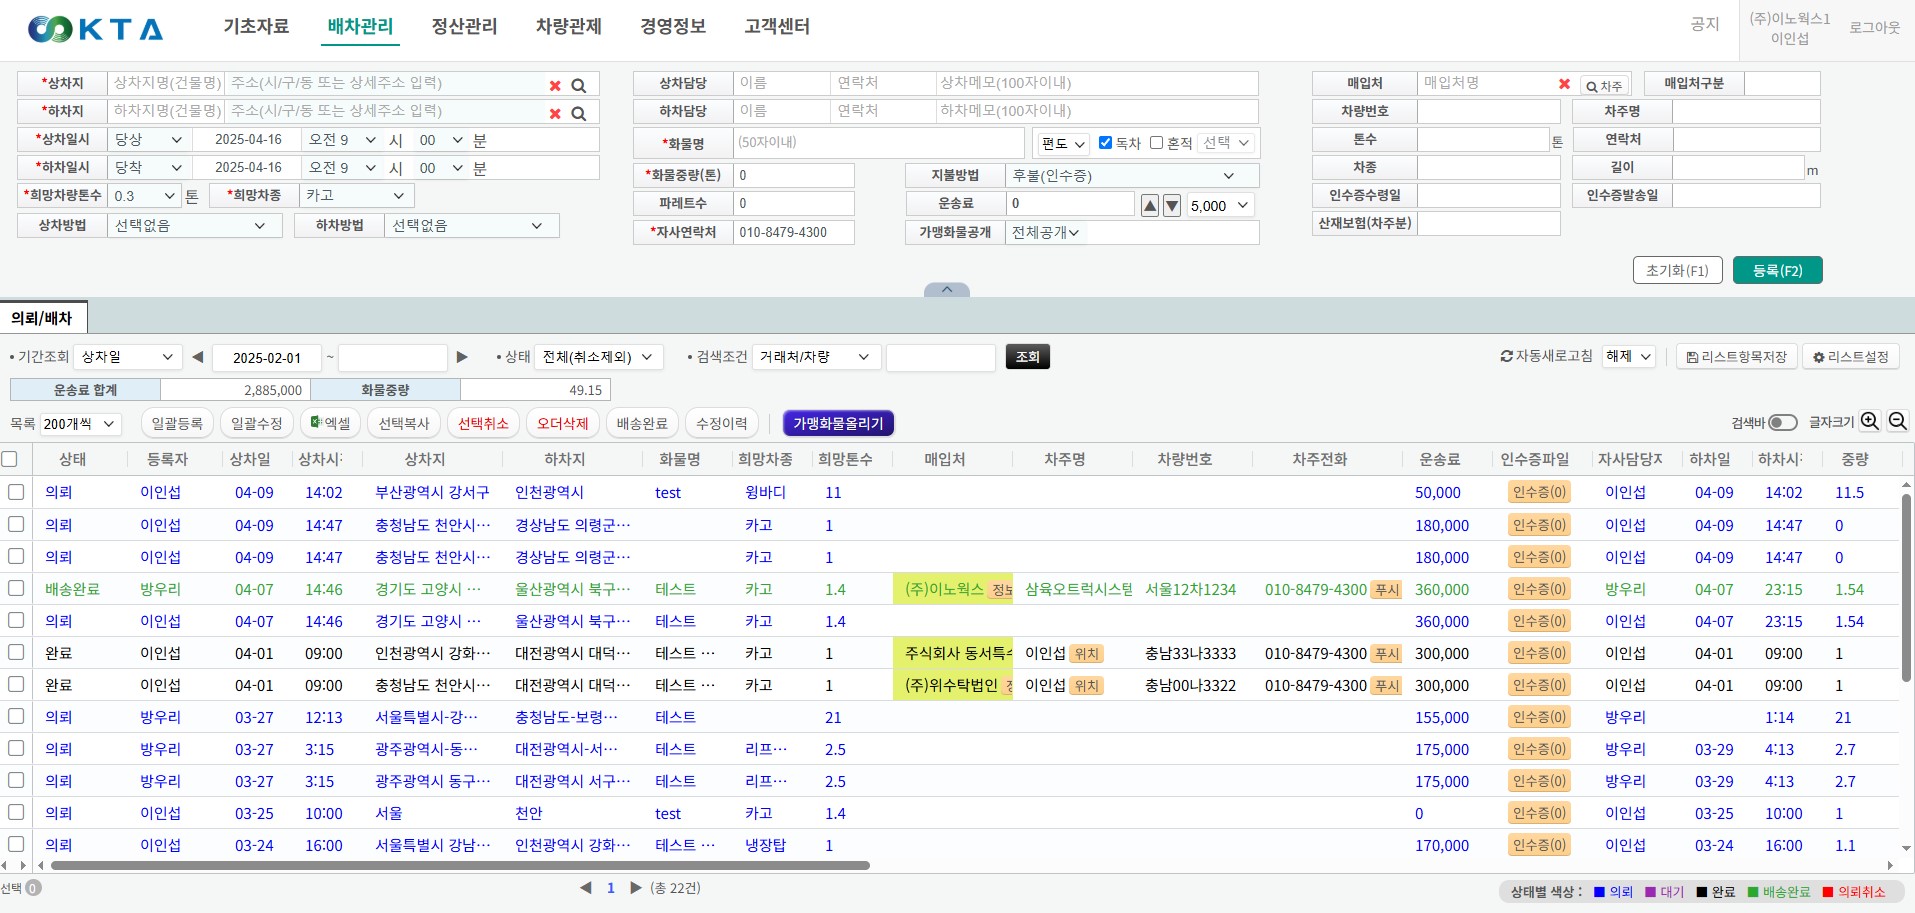1915x913 pixels.
Task: Zoom out the list font size
Action: pyautogui.click(x=1897, y=422)
